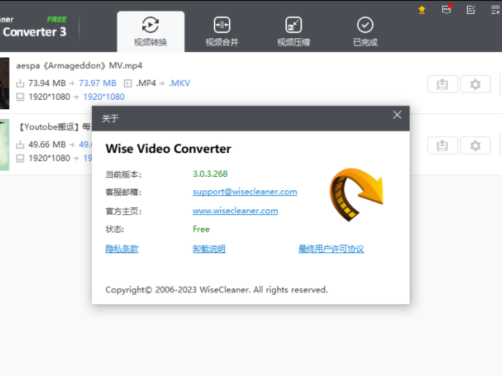Open the feedback message icon with red dot

[446, 9]
